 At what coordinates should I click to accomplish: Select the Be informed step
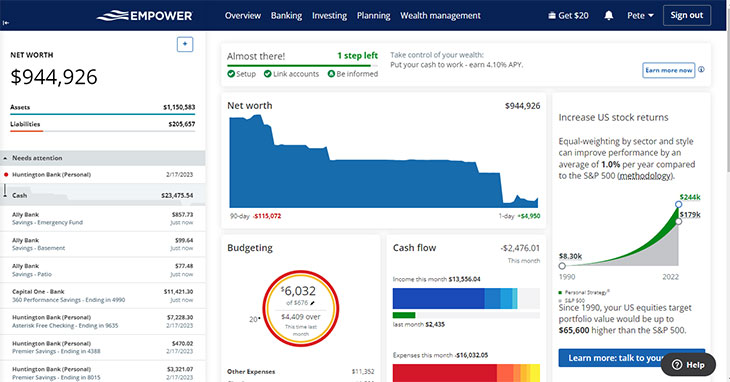pyautogui.click(x=353, y=74)
